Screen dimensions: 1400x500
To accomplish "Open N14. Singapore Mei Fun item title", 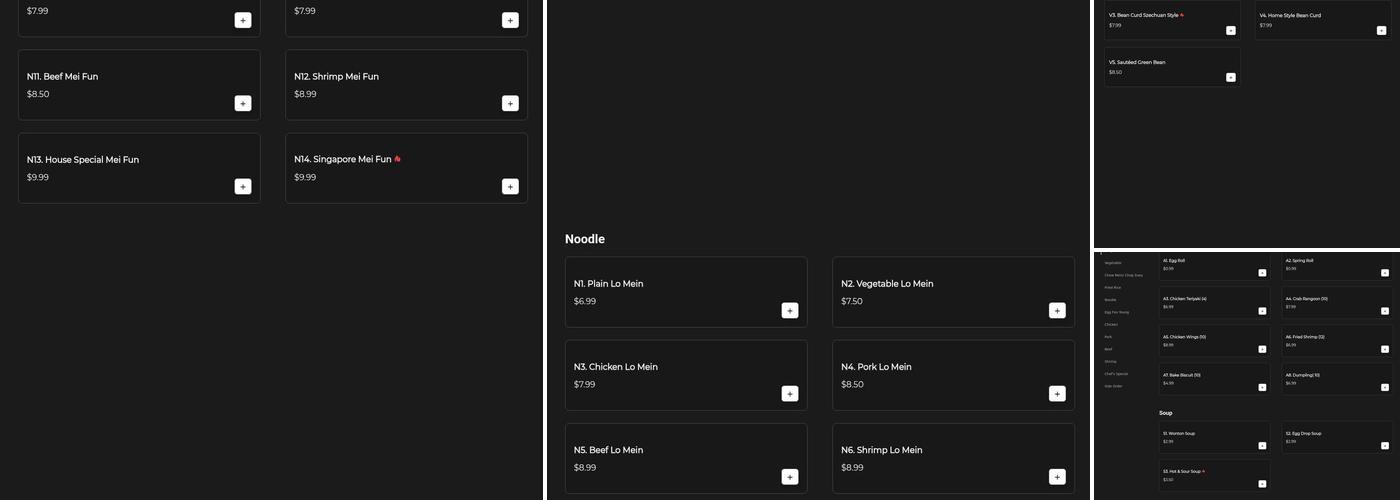I will pos(342,159).
